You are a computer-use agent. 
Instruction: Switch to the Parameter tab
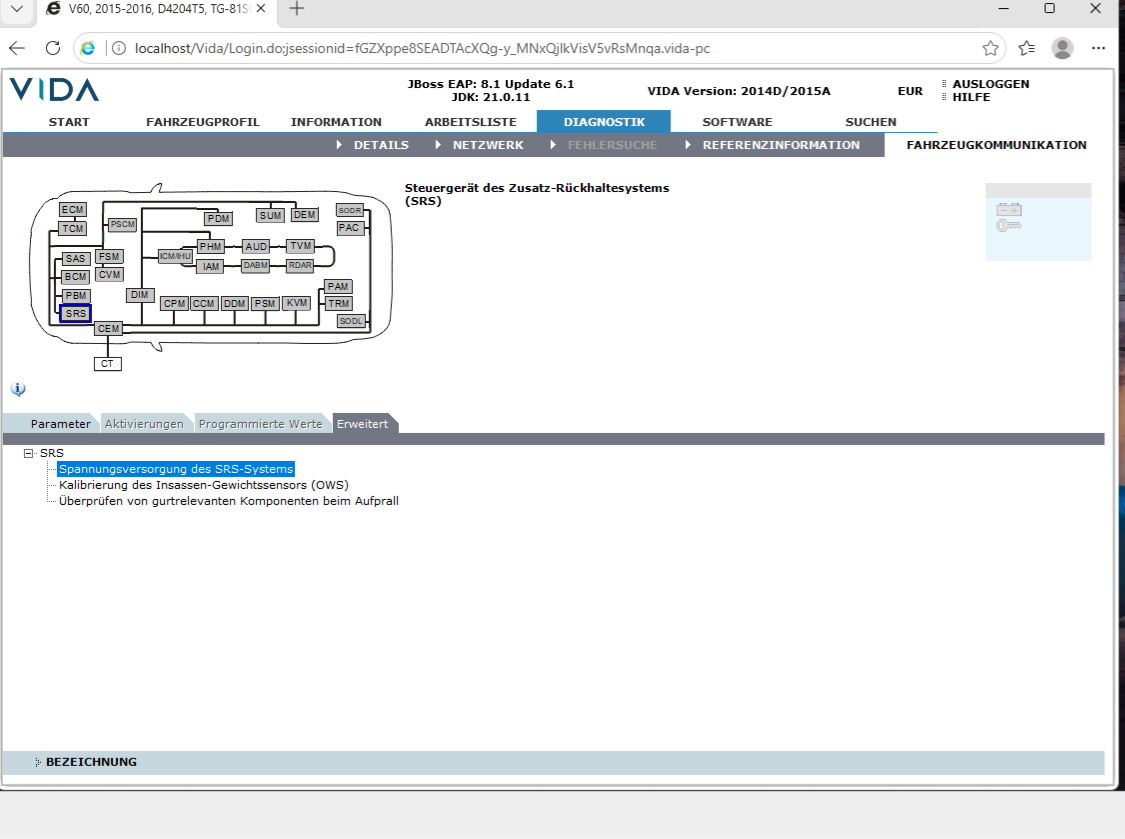tap(60, 424)
